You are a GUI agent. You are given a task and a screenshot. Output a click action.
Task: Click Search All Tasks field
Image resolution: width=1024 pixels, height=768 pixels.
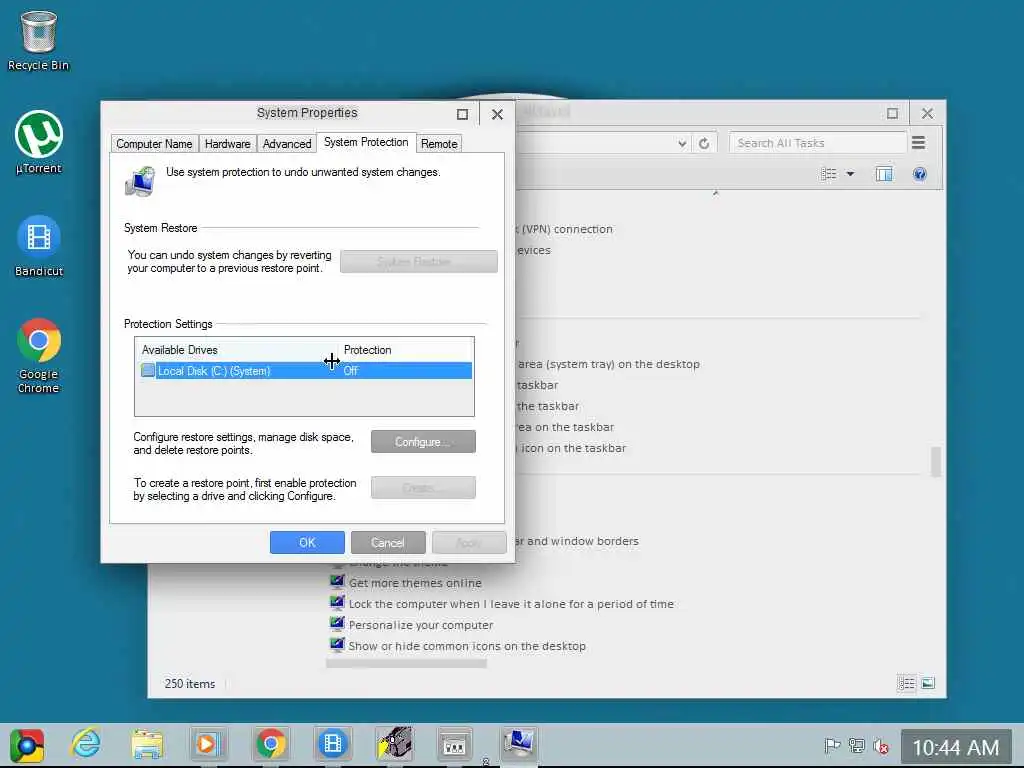(x=818, y=143)
